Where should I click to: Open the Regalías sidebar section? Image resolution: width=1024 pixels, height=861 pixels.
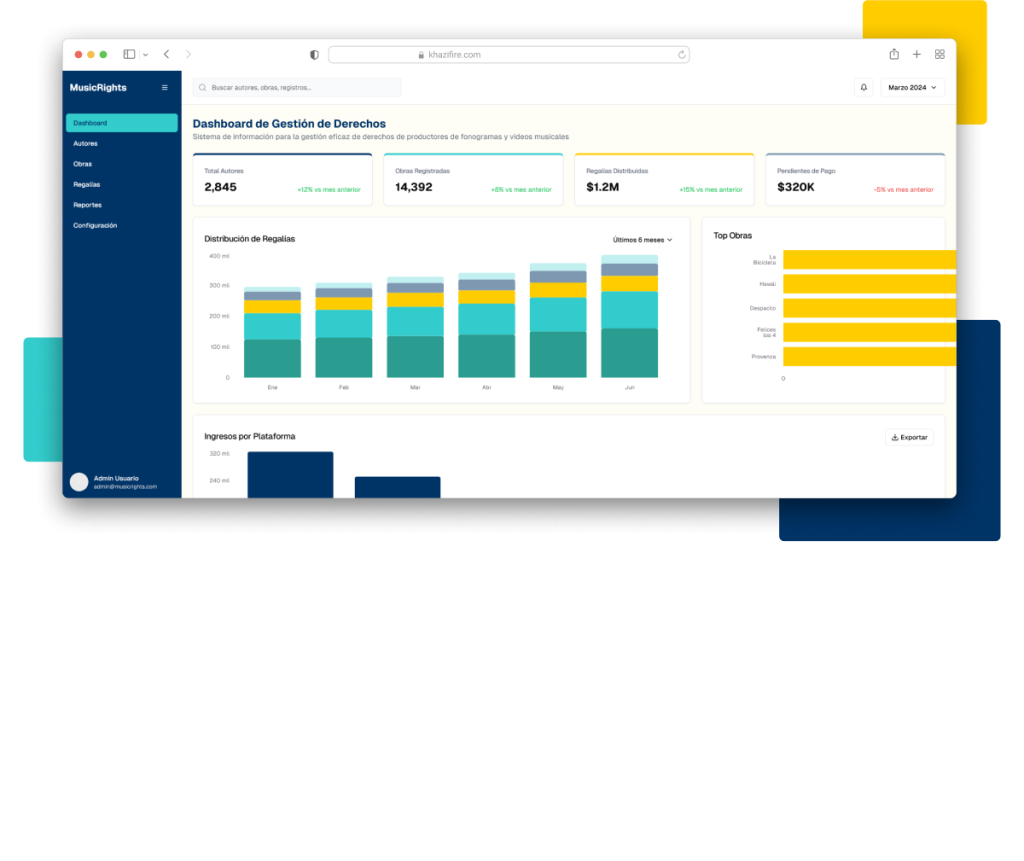pyautogui.click(x=86, y=185)
